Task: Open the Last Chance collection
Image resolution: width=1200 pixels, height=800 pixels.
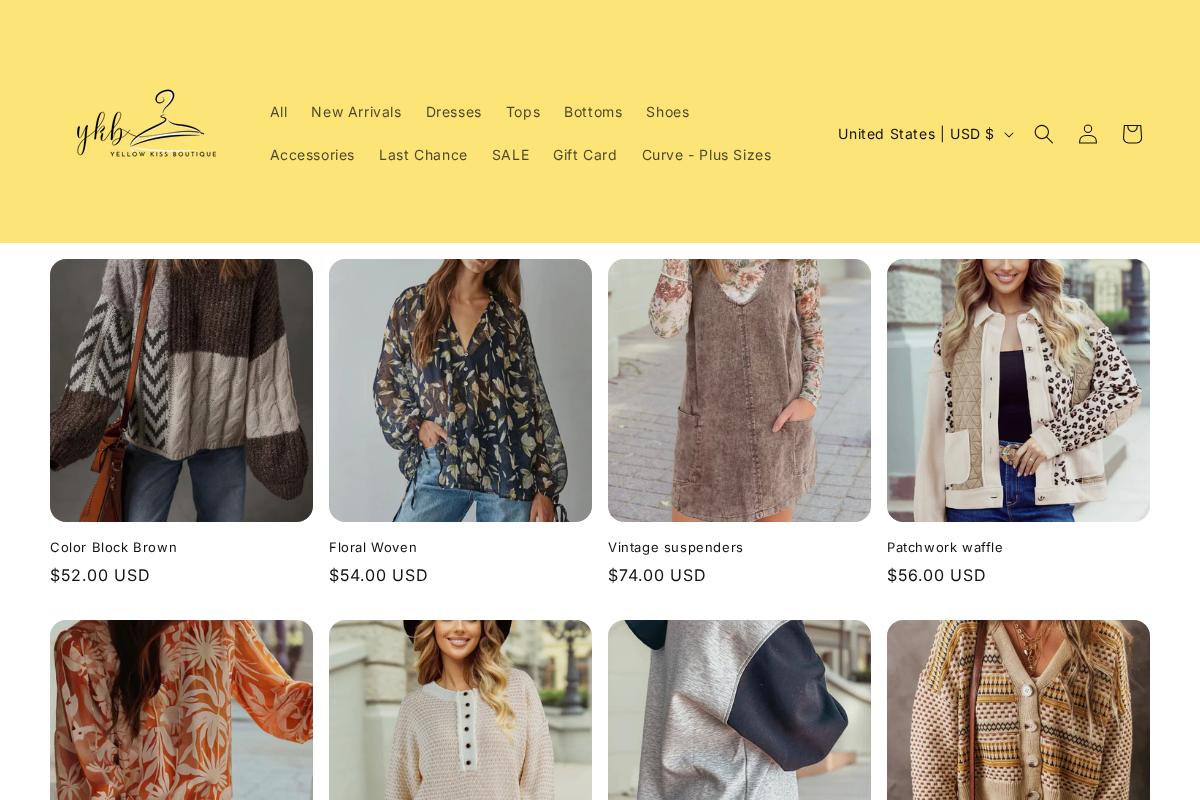Action: pos(423,154)
